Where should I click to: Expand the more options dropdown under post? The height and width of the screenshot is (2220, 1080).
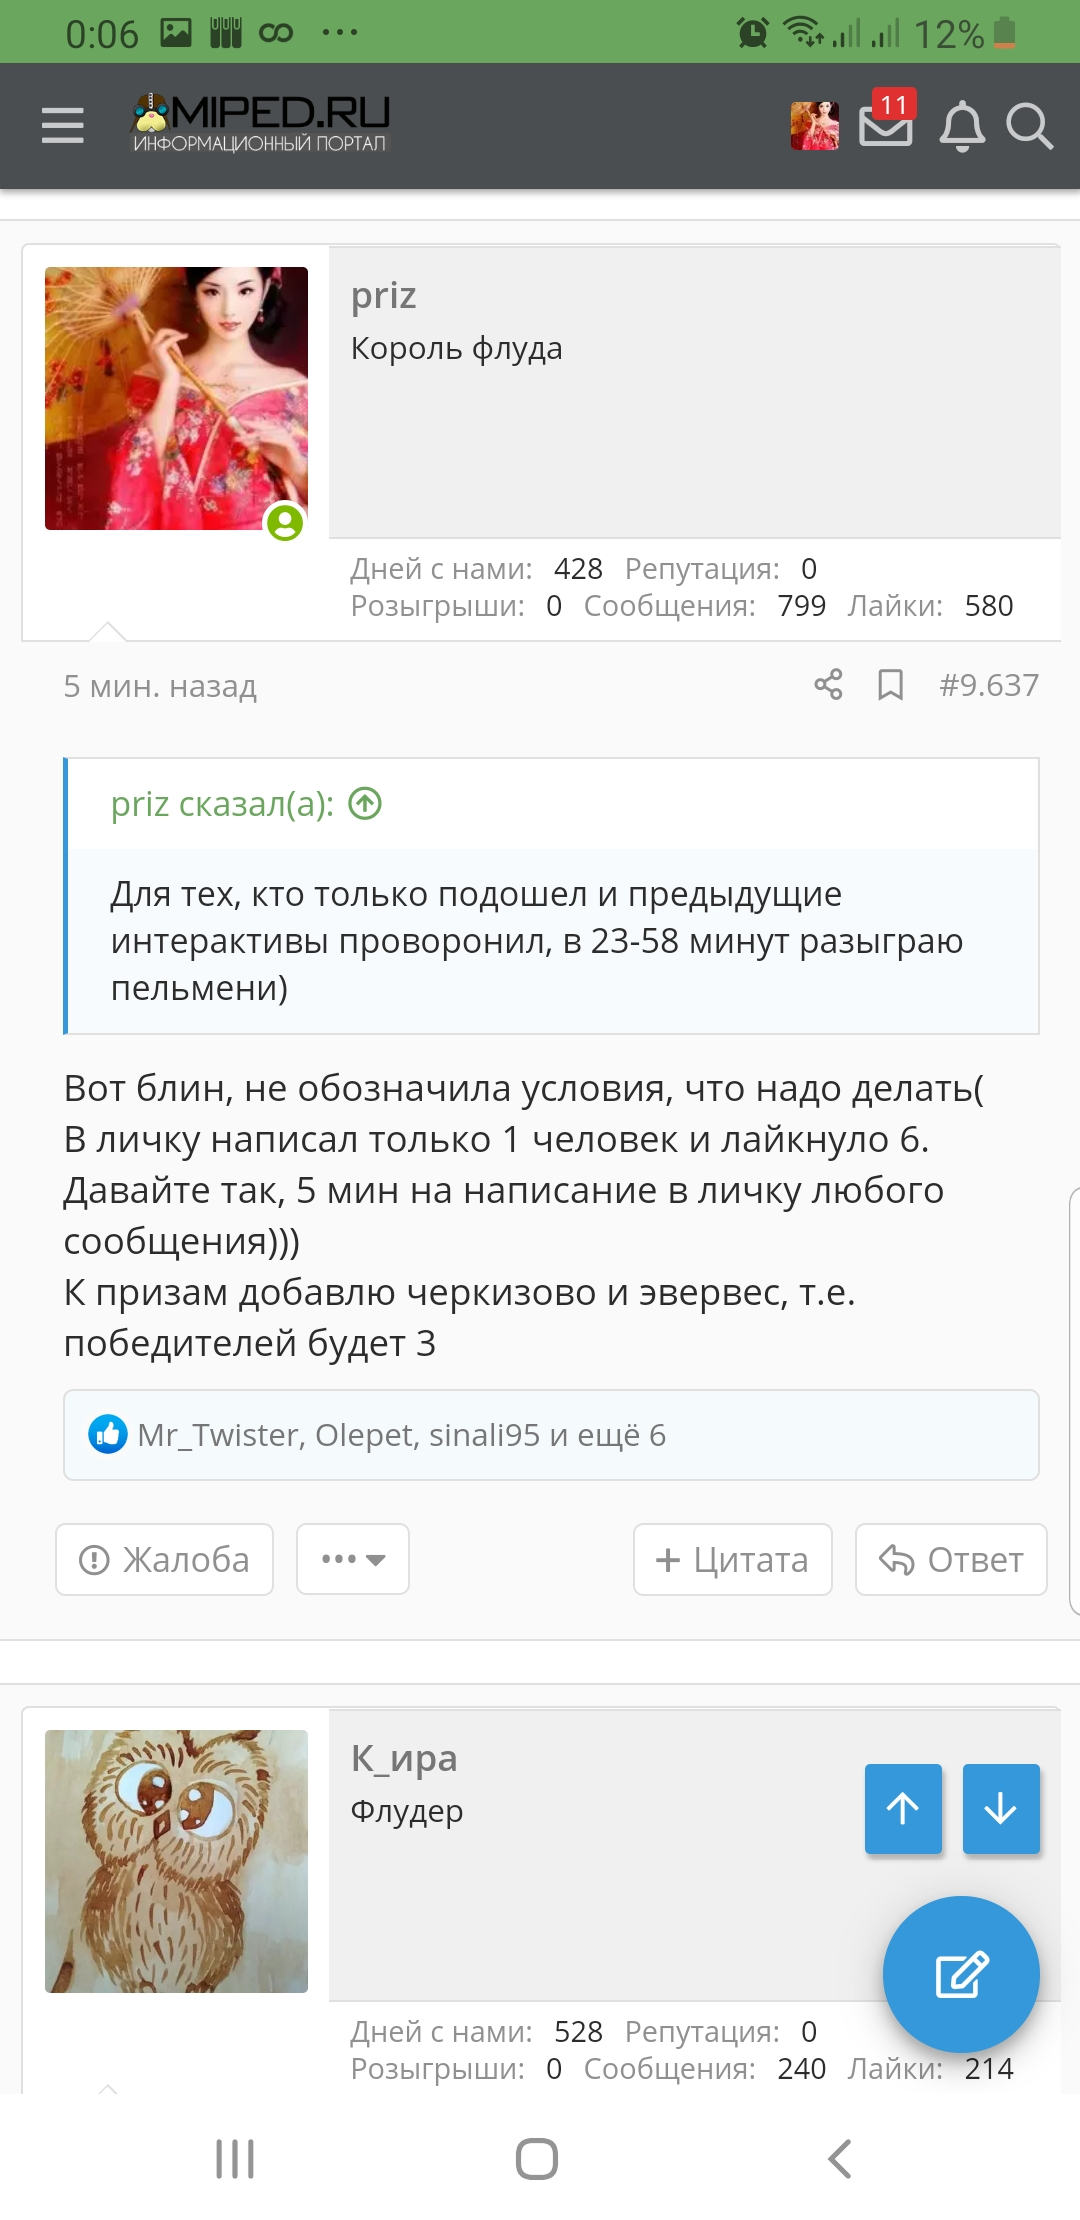pos(353,1559)
